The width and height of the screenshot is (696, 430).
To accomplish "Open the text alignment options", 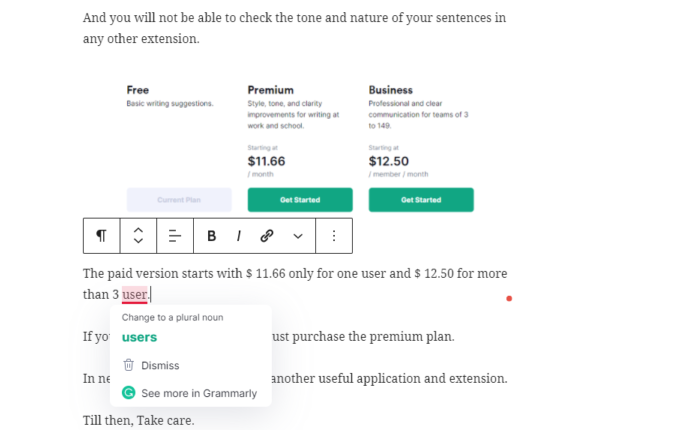I will click(x=175, y=236).
